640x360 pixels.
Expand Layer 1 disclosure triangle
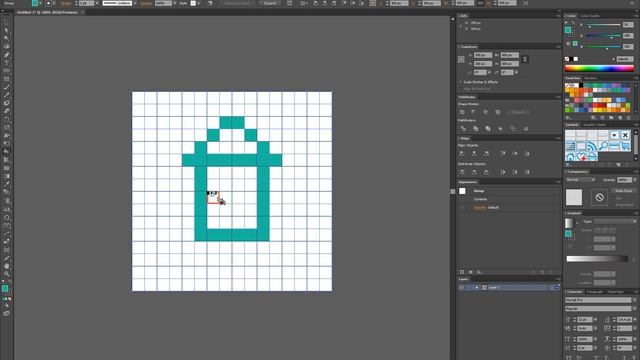tap(476, 287)
